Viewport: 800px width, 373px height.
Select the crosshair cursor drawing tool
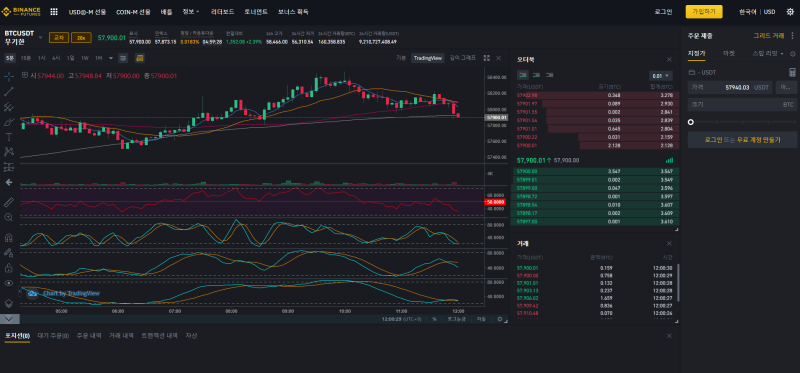click(x=9, y=77)
